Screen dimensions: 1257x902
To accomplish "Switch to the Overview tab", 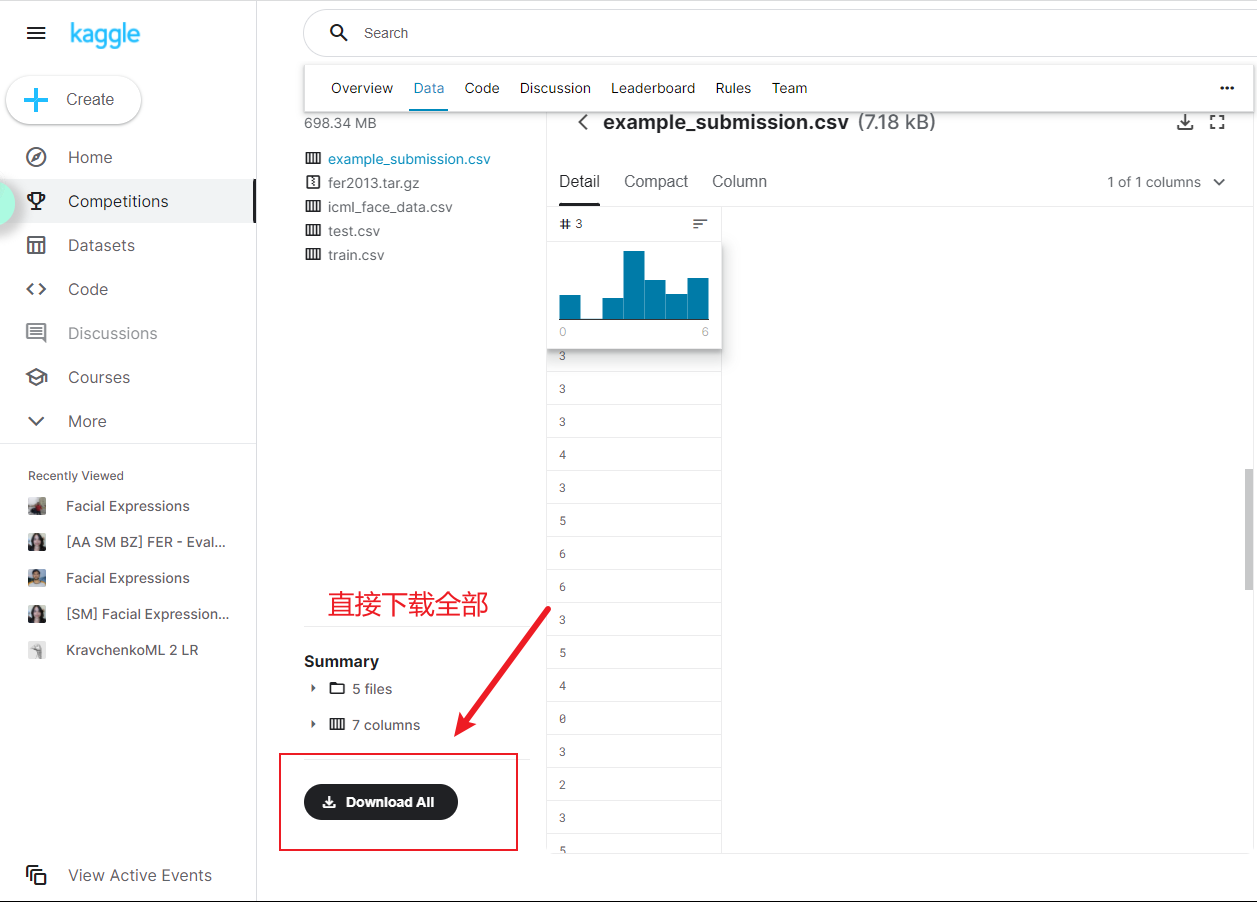I will point(362,88).
